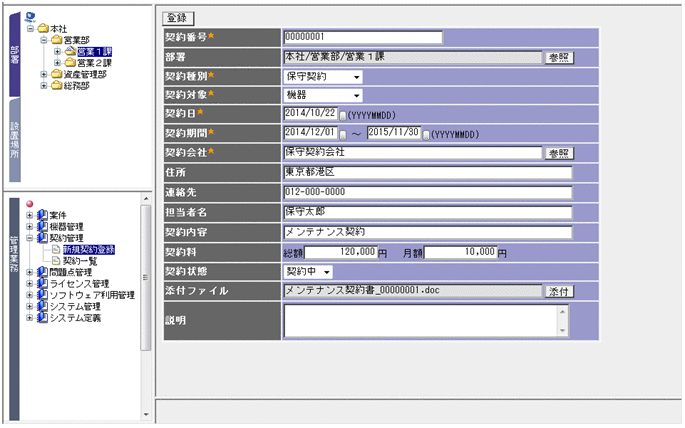Image resolution: width=685 pixels, height=428 pixels.
Task: Open the 契約対象 dropdown
Action: pos(323,95)
